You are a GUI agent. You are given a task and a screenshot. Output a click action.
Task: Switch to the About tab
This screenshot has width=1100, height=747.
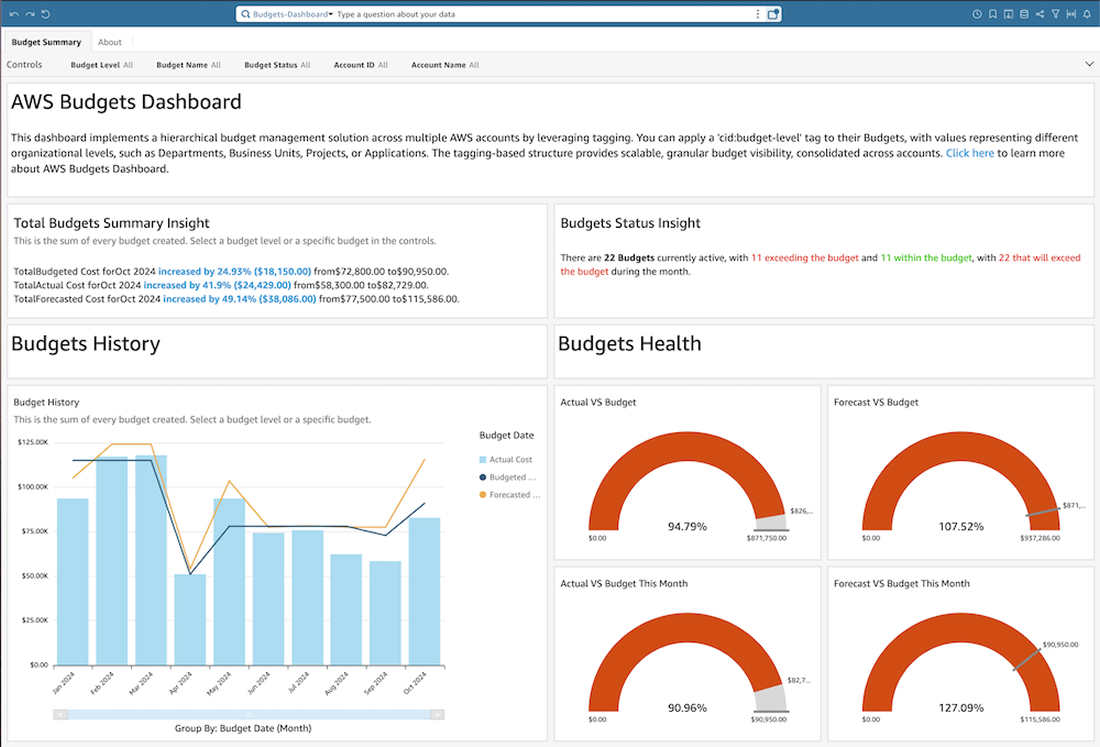click(110, 41)
